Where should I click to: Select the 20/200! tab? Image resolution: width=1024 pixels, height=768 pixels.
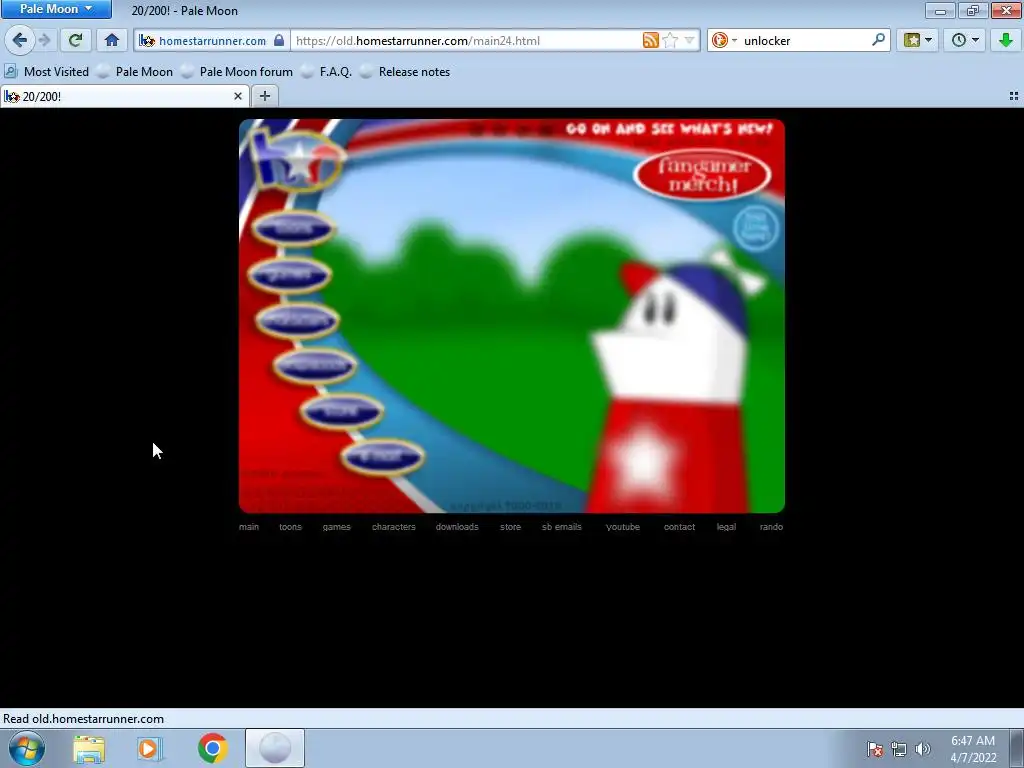[x=124, y=96]
